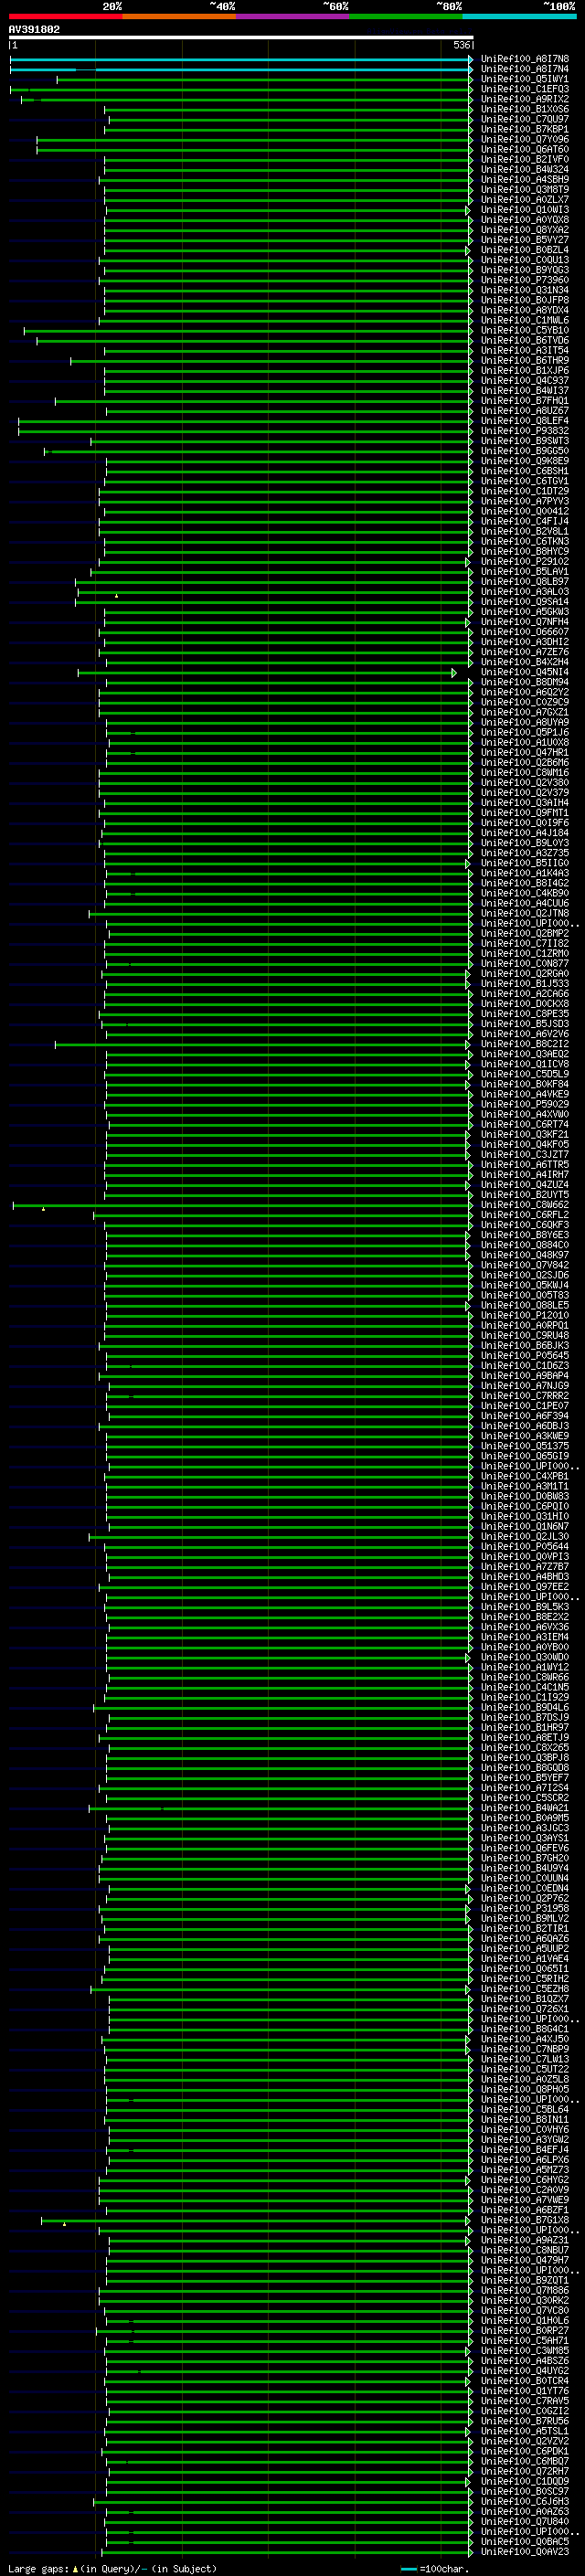Select hit label UniRef100_Q7M886
The height and width of the screenshot is (2576, 585).
tap(525, 2290)
